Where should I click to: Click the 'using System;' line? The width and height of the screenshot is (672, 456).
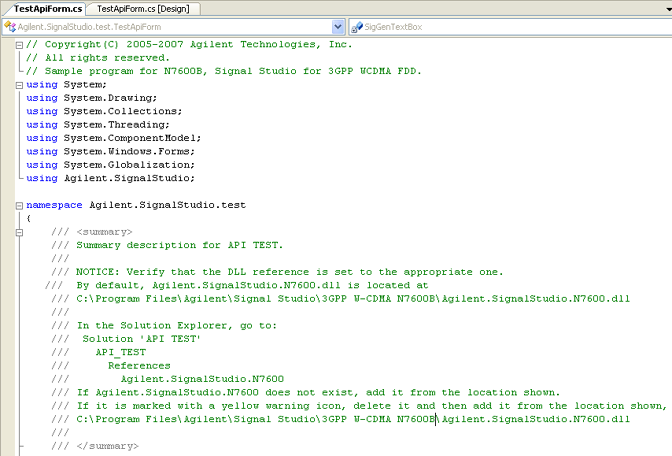point(66,85)
